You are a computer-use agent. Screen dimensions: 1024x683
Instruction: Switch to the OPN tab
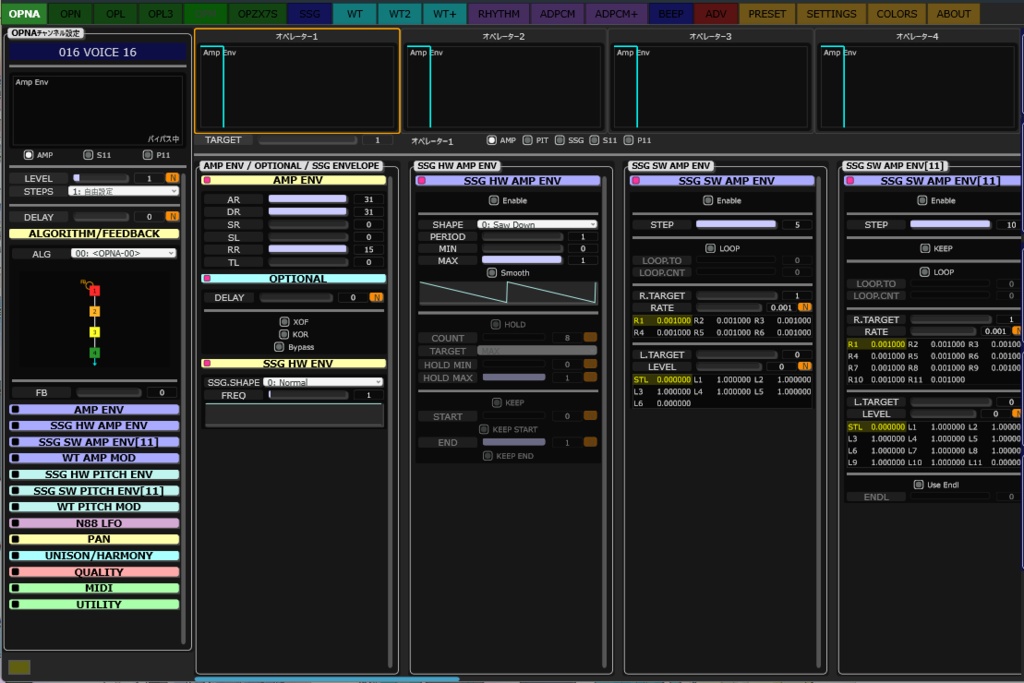(x=71, y=13)
